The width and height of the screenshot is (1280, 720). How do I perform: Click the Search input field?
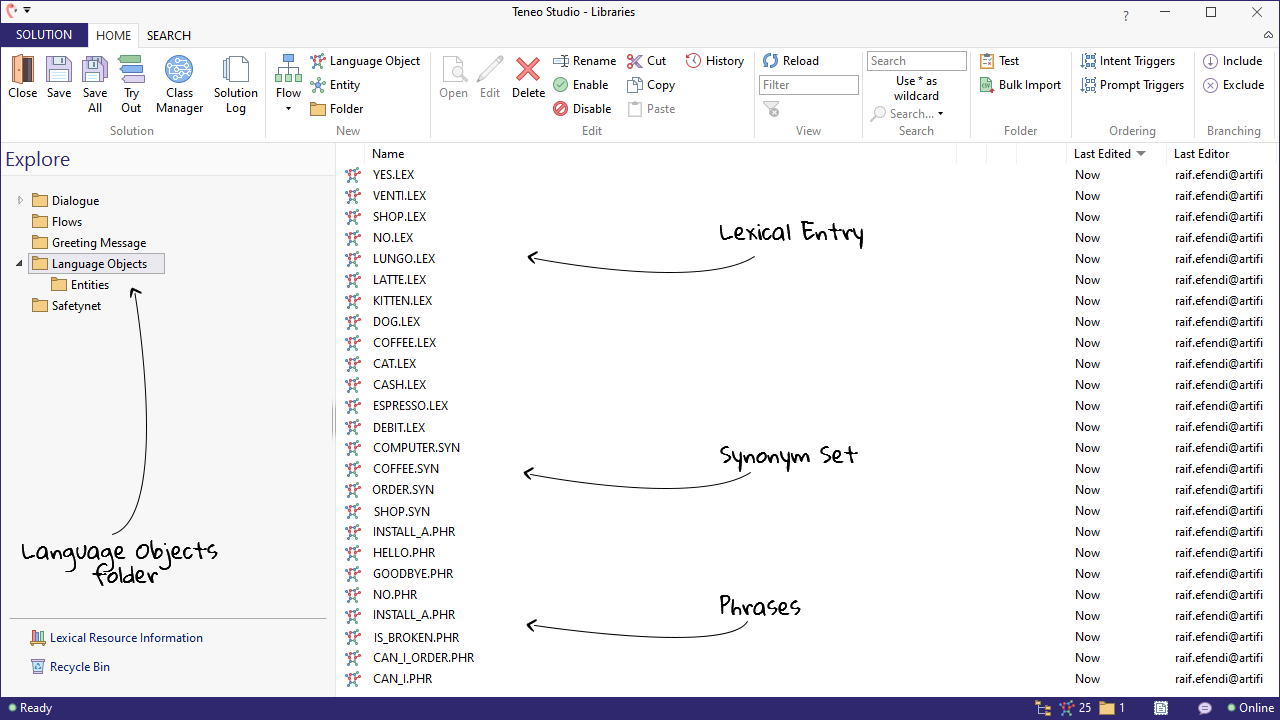click(x=917, y=61)
